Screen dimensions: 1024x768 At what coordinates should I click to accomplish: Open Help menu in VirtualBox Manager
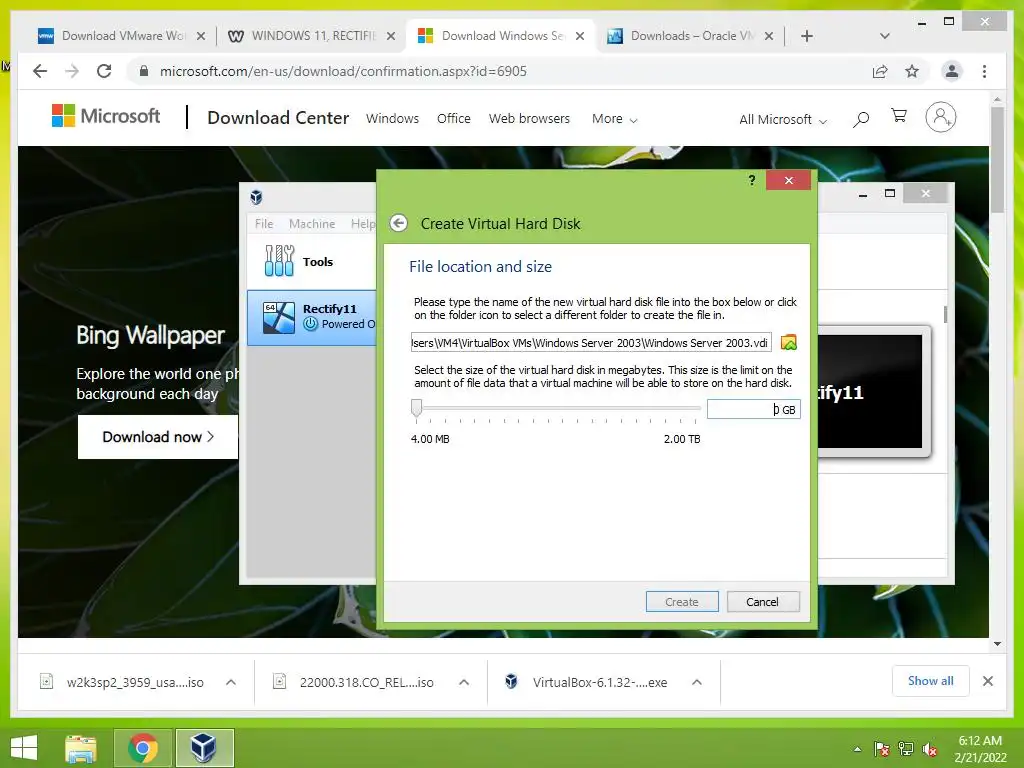pyautogui.click(x=362, y=223)
